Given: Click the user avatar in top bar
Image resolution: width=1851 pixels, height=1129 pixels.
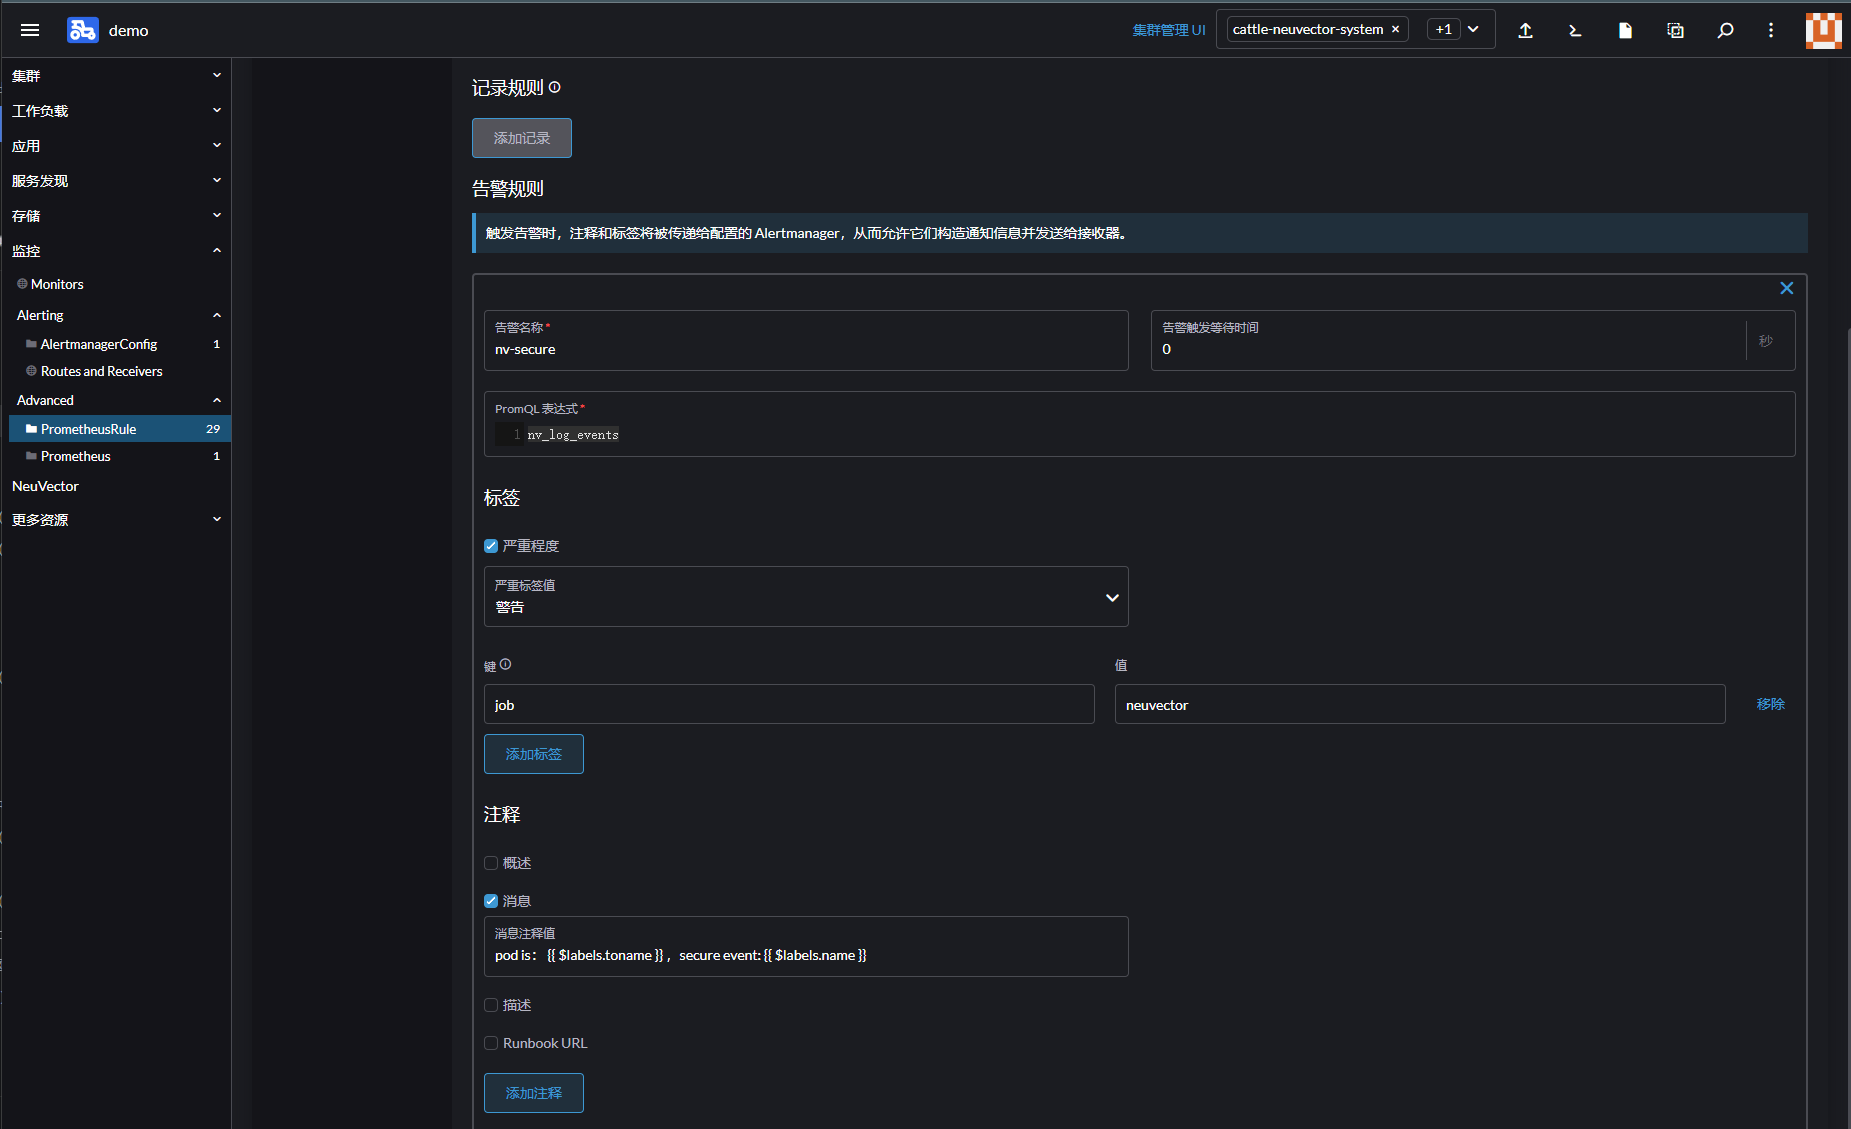Looking at the screenshot, I should [x=1823, y=30].
